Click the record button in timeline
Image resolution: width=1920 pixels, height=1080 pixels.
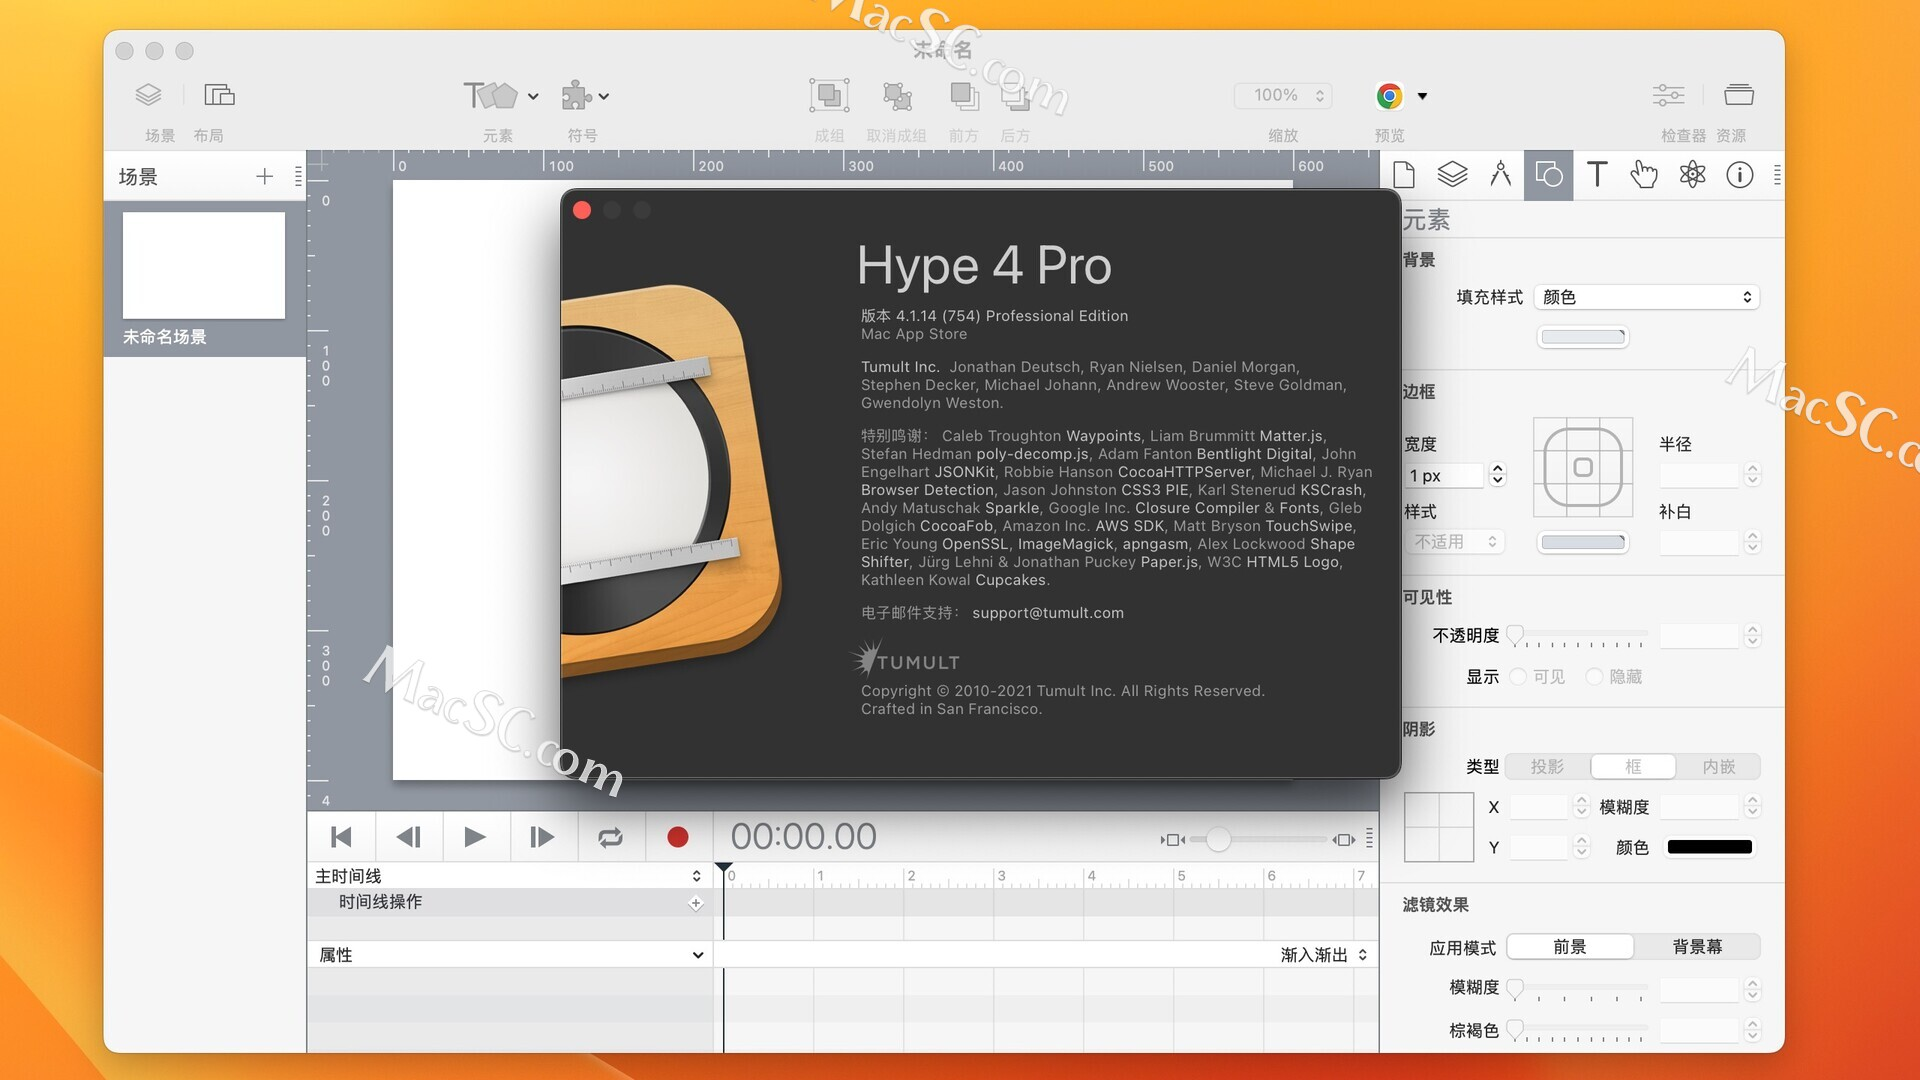(679, 837)
